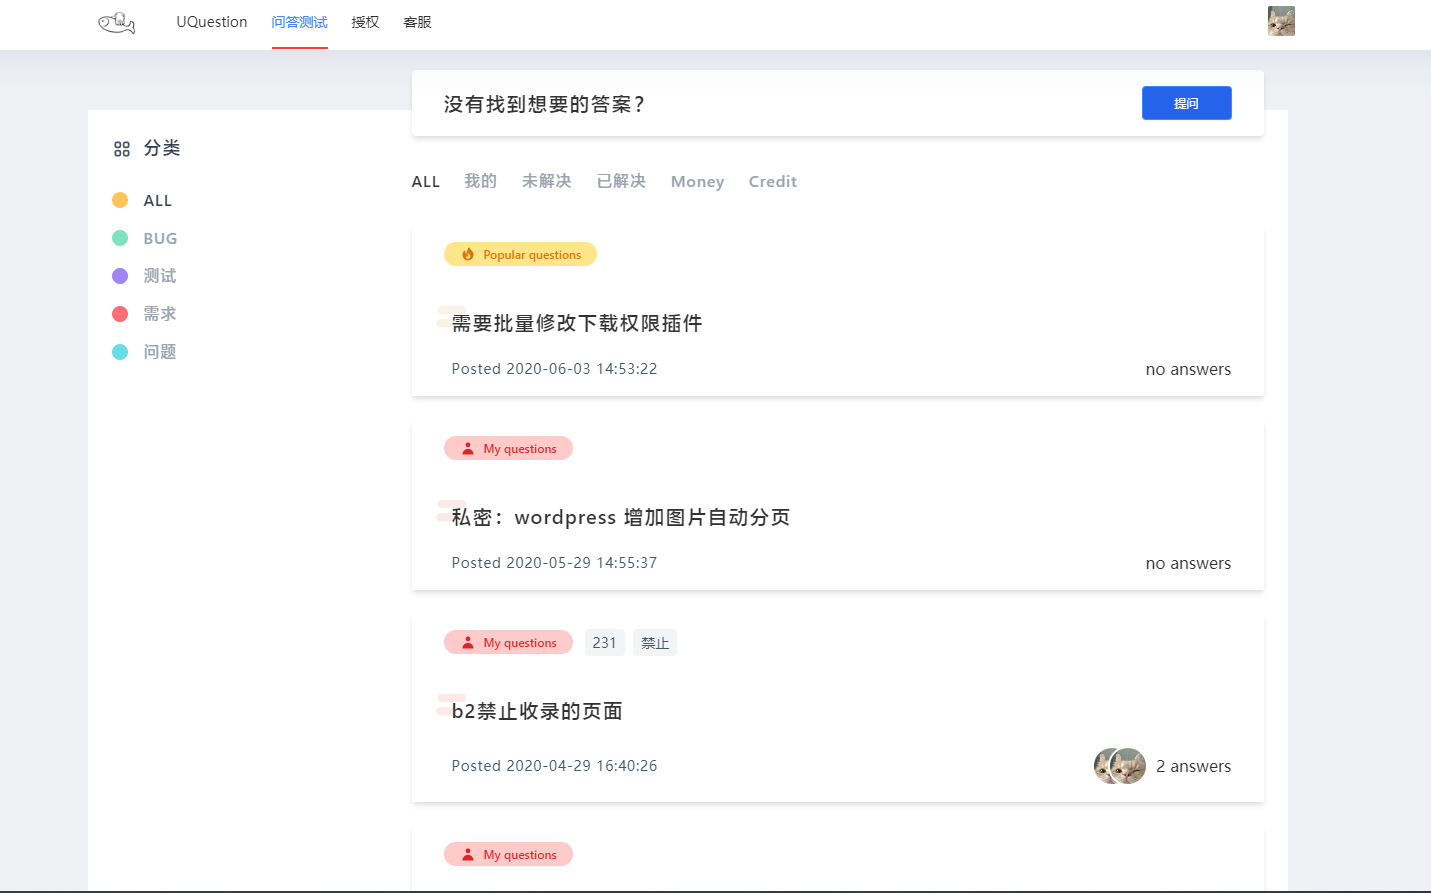Click the 分类 grid icon in the sidebar
Viewport: 1431px width, 893px height.
click(x=120, y=148)
